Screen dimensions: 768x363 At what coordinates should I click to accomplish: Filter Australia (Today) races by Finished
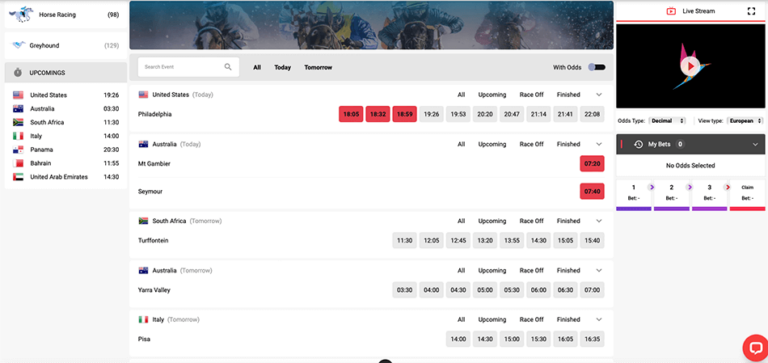(x=568, y=144)
